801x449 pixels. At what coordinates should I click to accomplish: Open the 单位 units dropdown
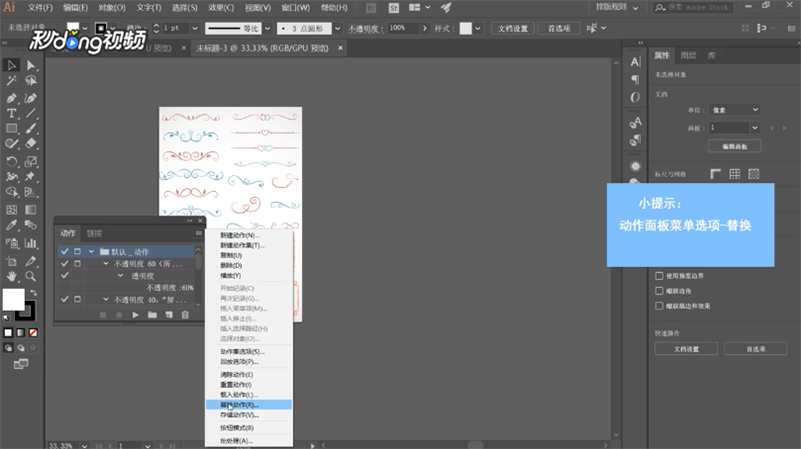tap(735, 110)
